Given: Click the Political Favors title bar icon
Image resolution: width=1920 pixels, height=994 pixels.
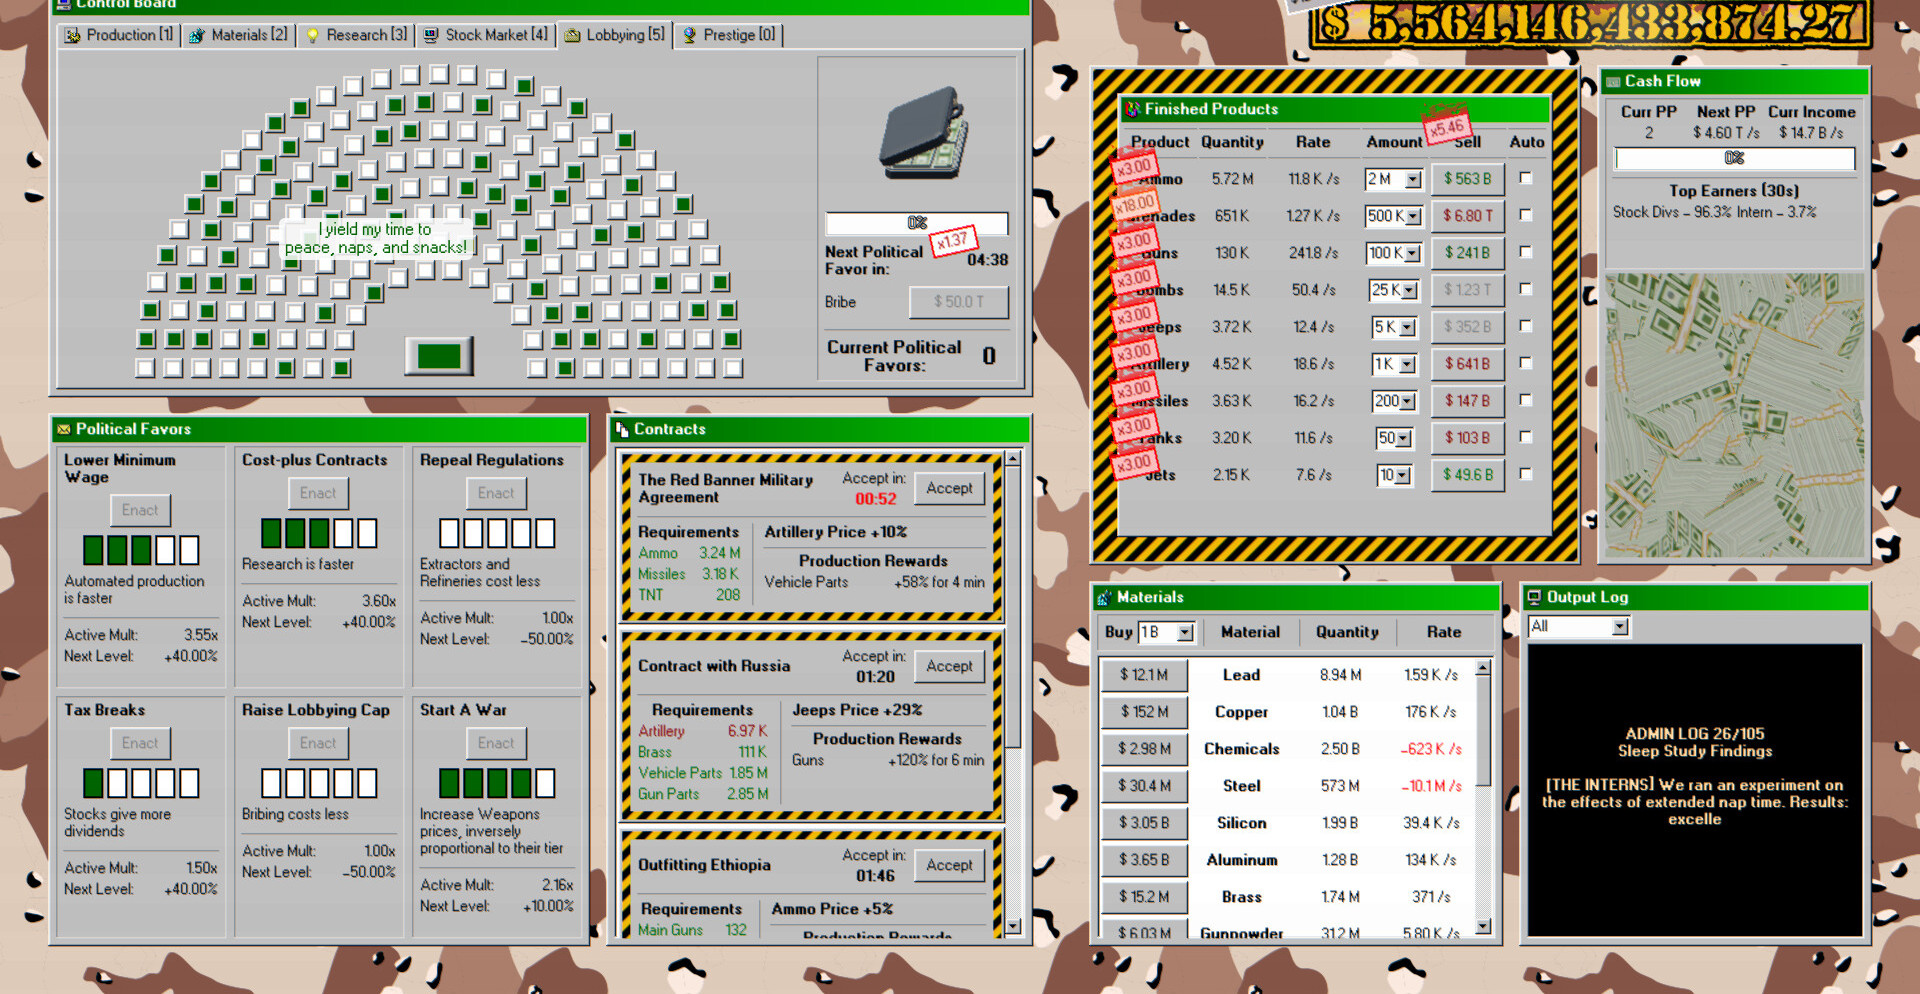Looking at the screenshot, I should [x=64, y=429].
